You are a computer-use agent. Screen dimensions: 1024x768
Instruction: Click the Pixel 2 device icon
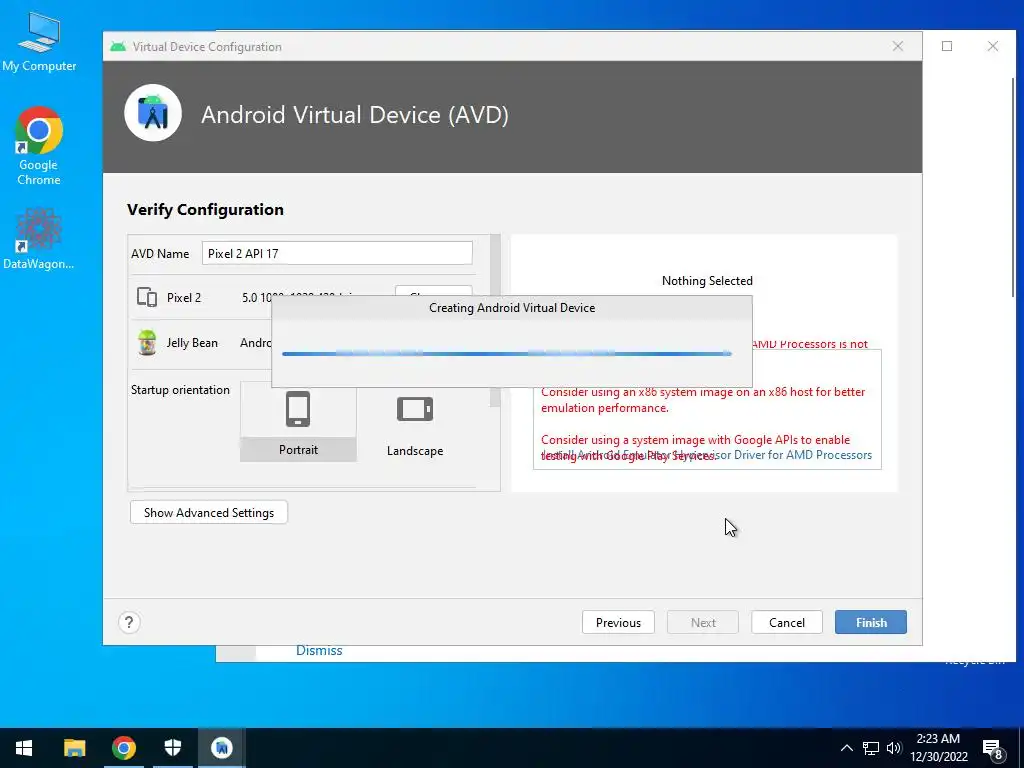[x=147, y=297]
